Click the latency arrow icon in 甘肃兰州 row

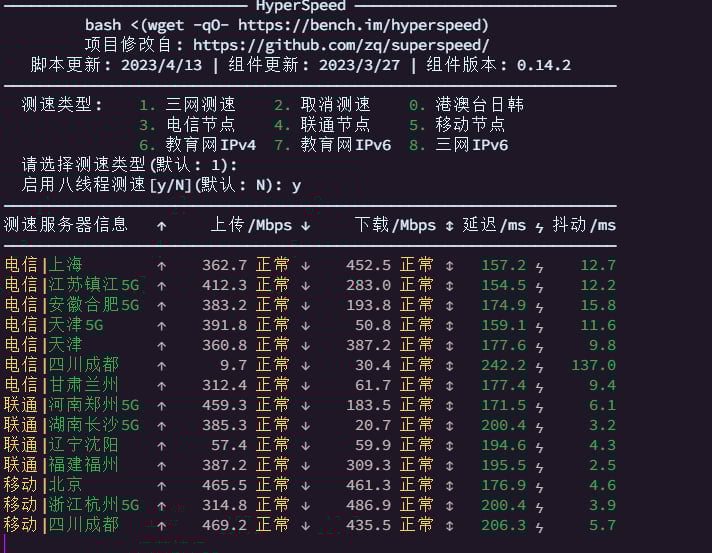(x=450, y=385)
